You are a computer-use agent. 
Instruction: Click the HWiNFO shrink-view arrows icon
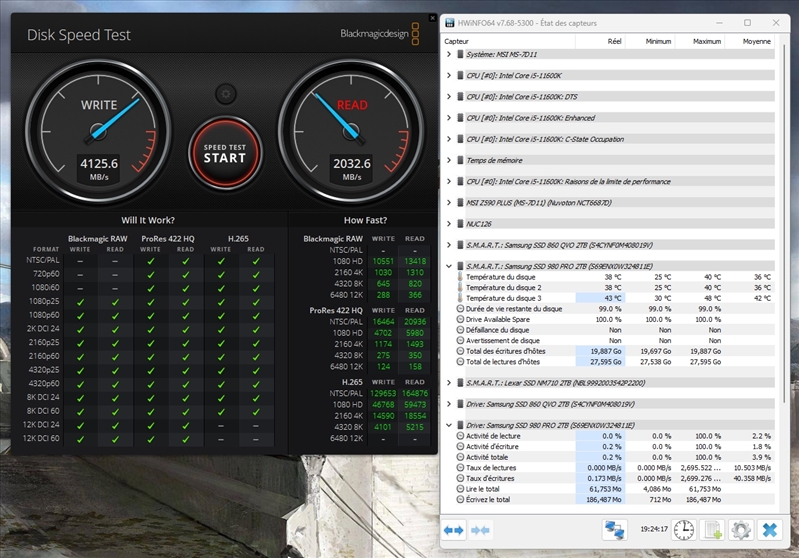click(480, 530)
